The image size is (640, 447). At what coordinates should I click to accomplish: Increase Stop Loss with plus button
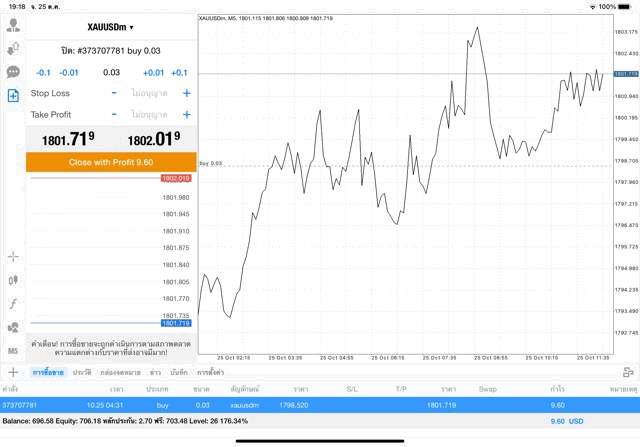tap(186, 93)
